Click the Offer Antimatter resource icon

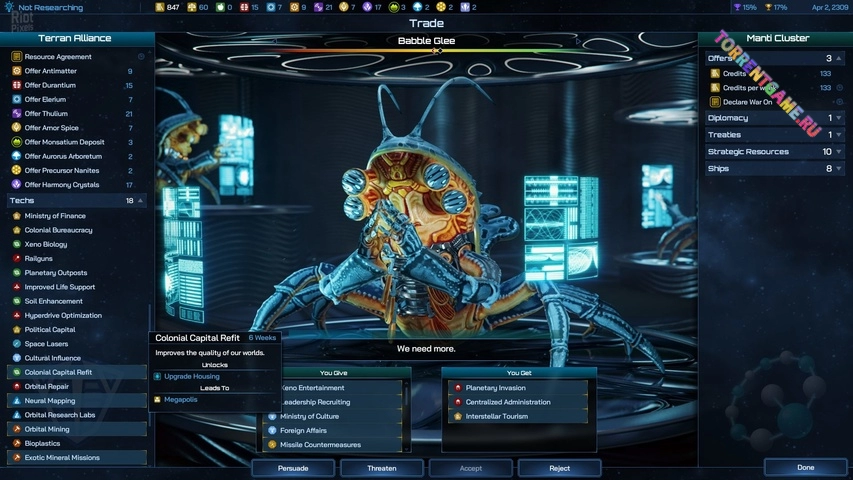tap(17, 71)
